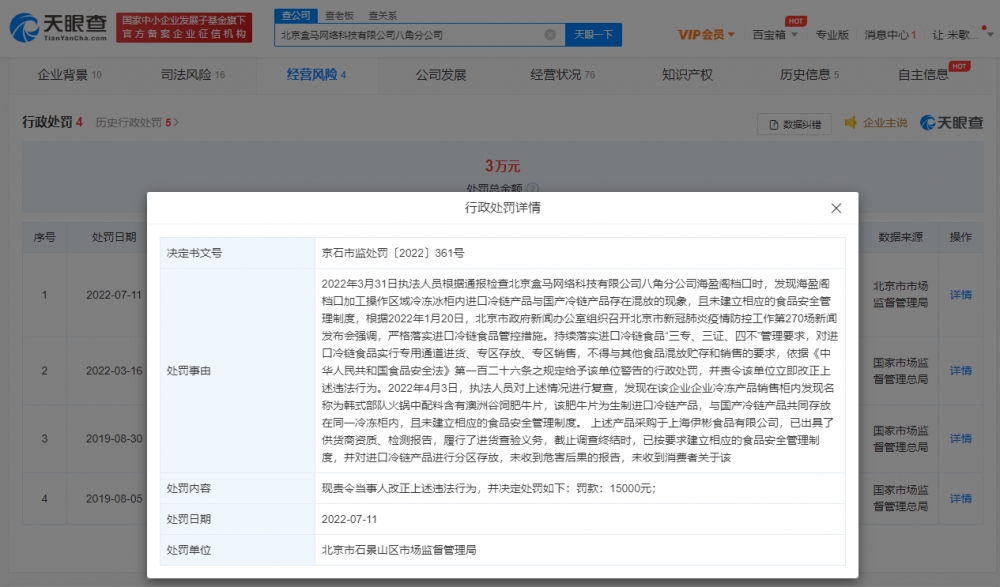Switch to the 查关系 search tab
Screen dimensions: 1000x587
(382, 16)
